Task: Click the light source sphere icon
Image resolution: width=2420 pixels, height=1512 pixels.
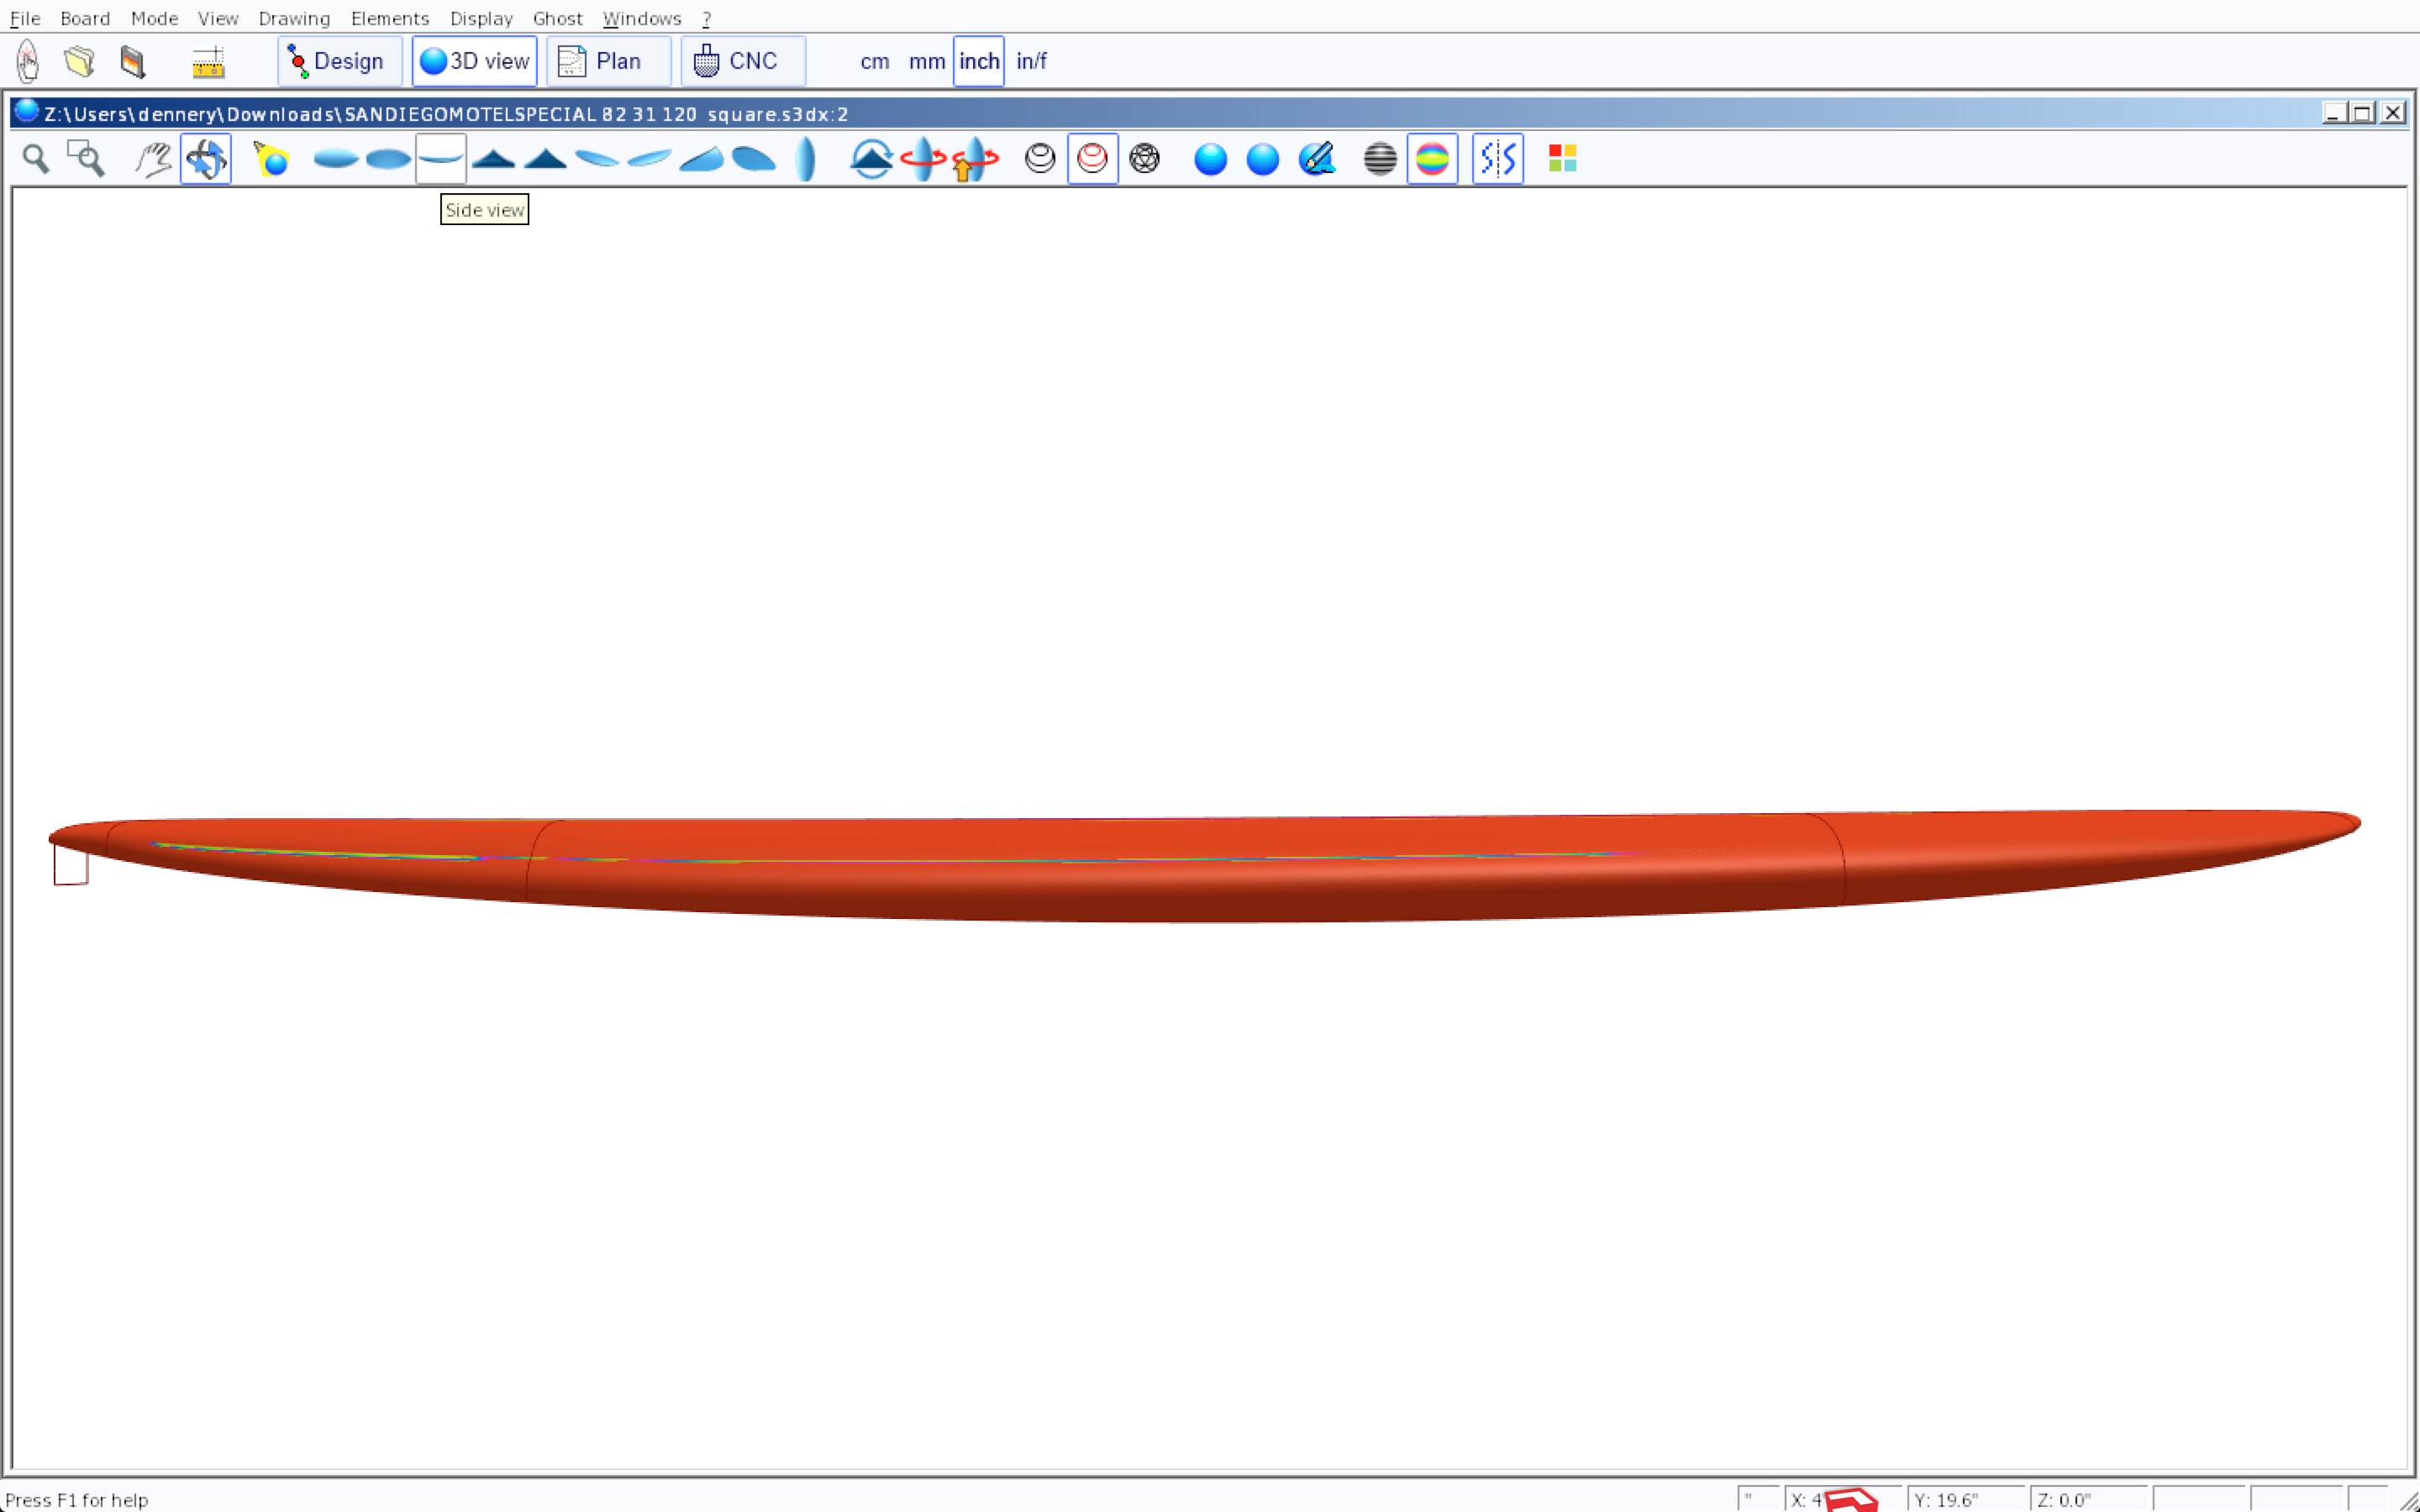Action: tap(271, 159)
